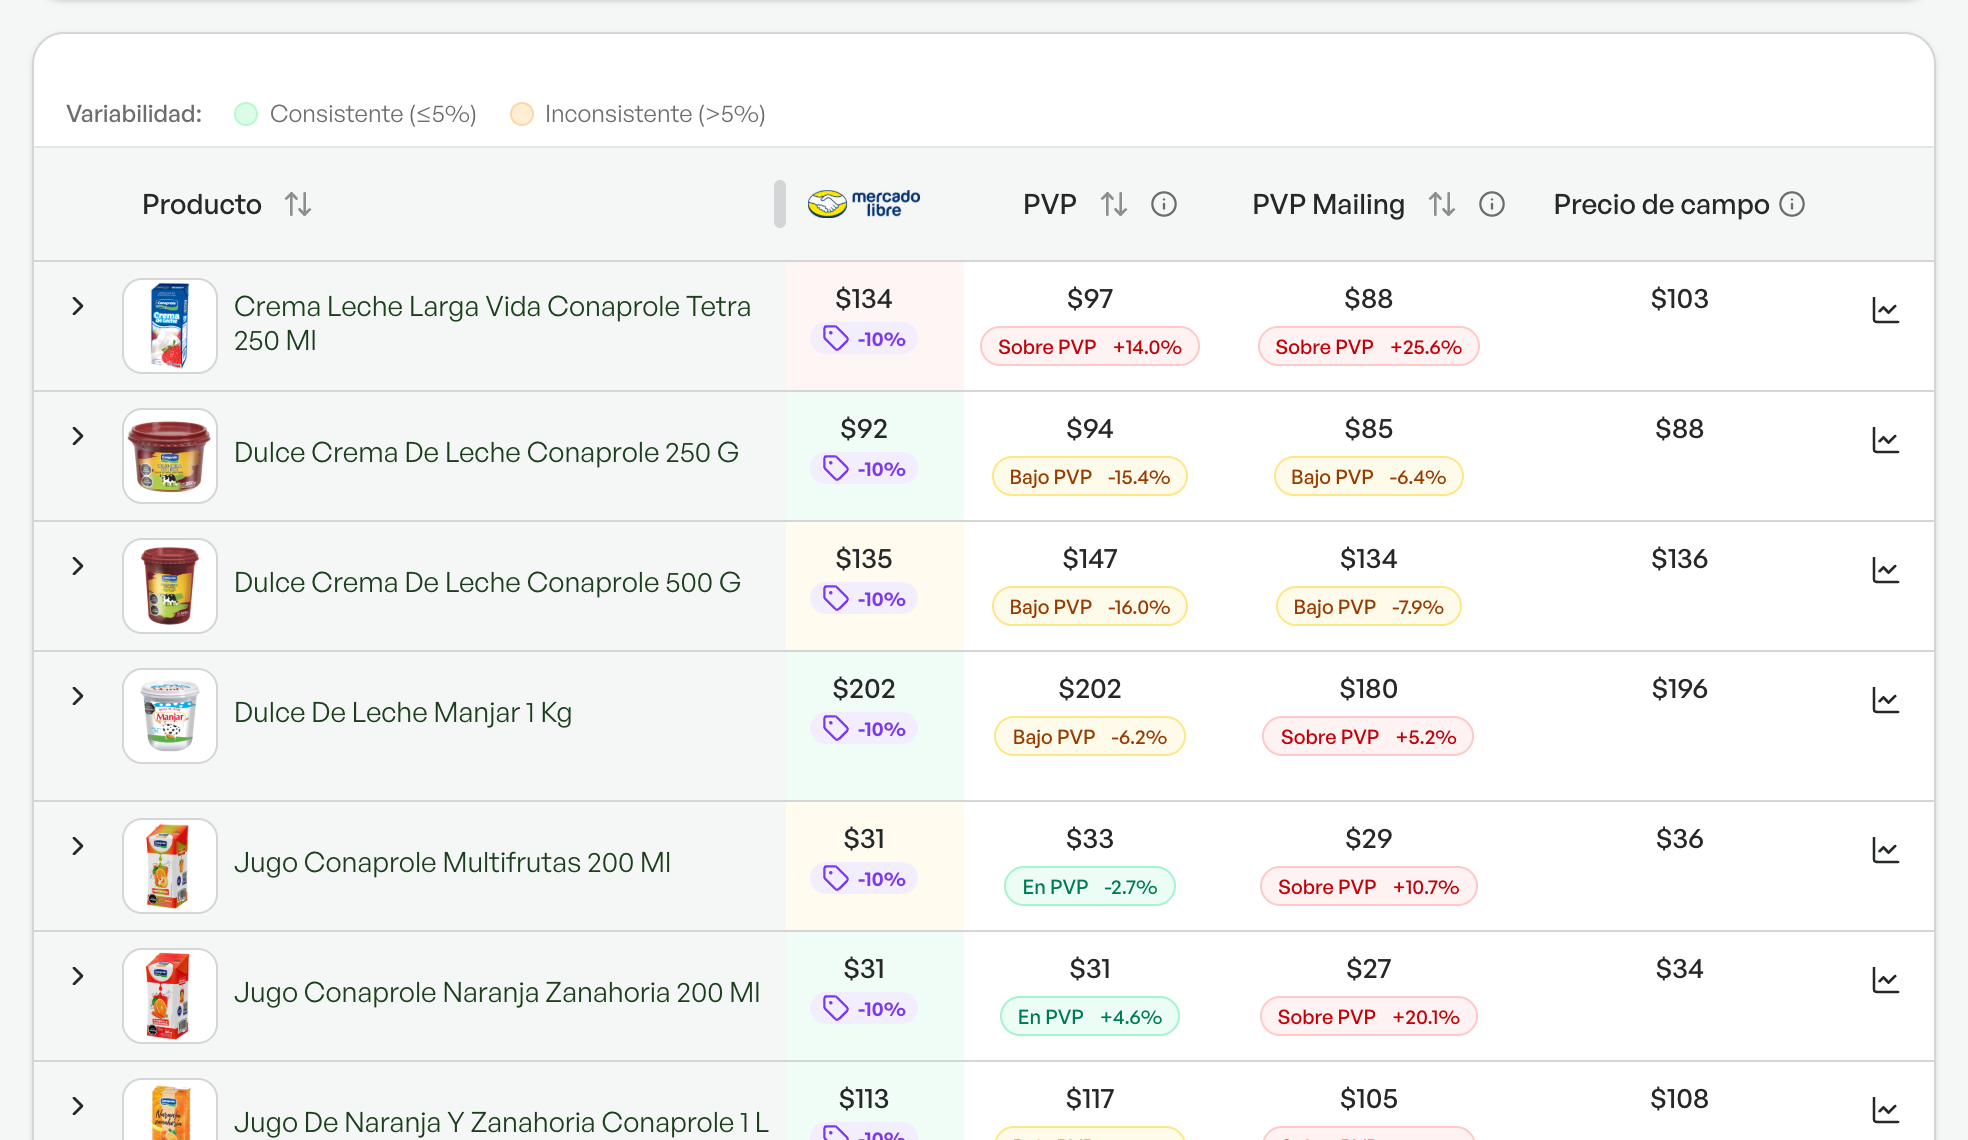This screenshot has height=1140, width=1968.
Task: Open PVP Mailing info icon
Action: click(1491, 204)
